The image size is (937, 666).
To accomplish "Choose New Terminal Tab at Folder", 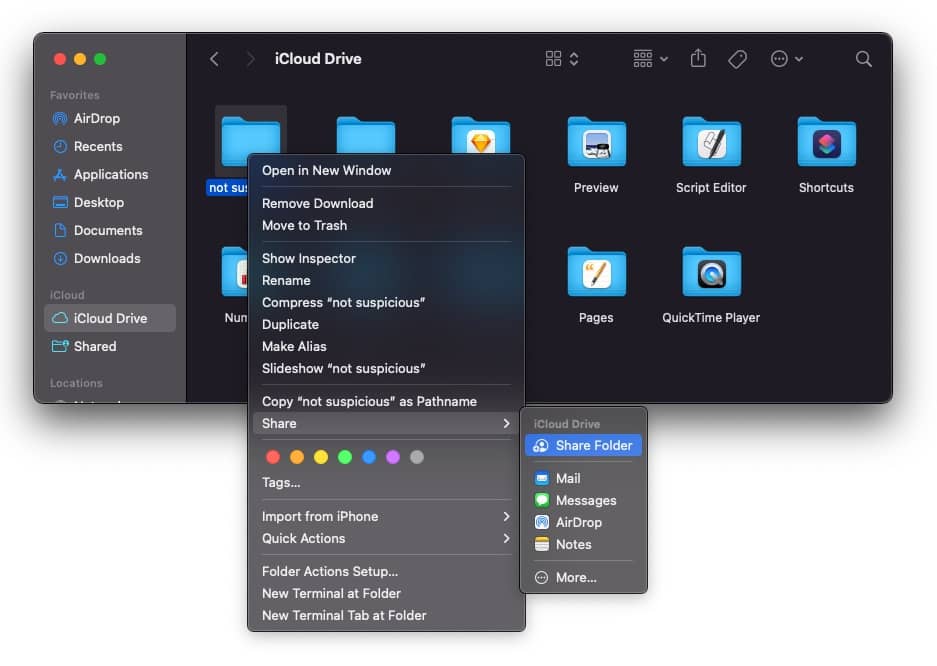I will (x=386, y=616).
